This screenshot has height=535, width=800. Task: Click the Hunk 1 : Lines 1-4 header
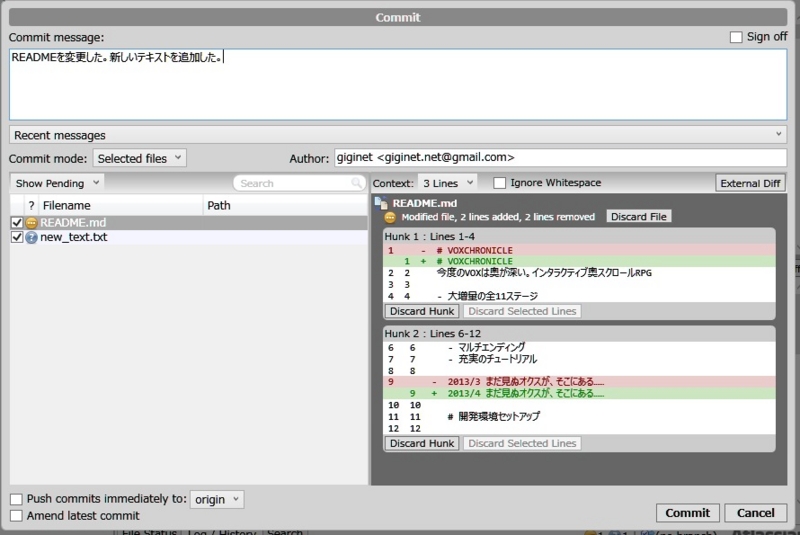(579, 237)
